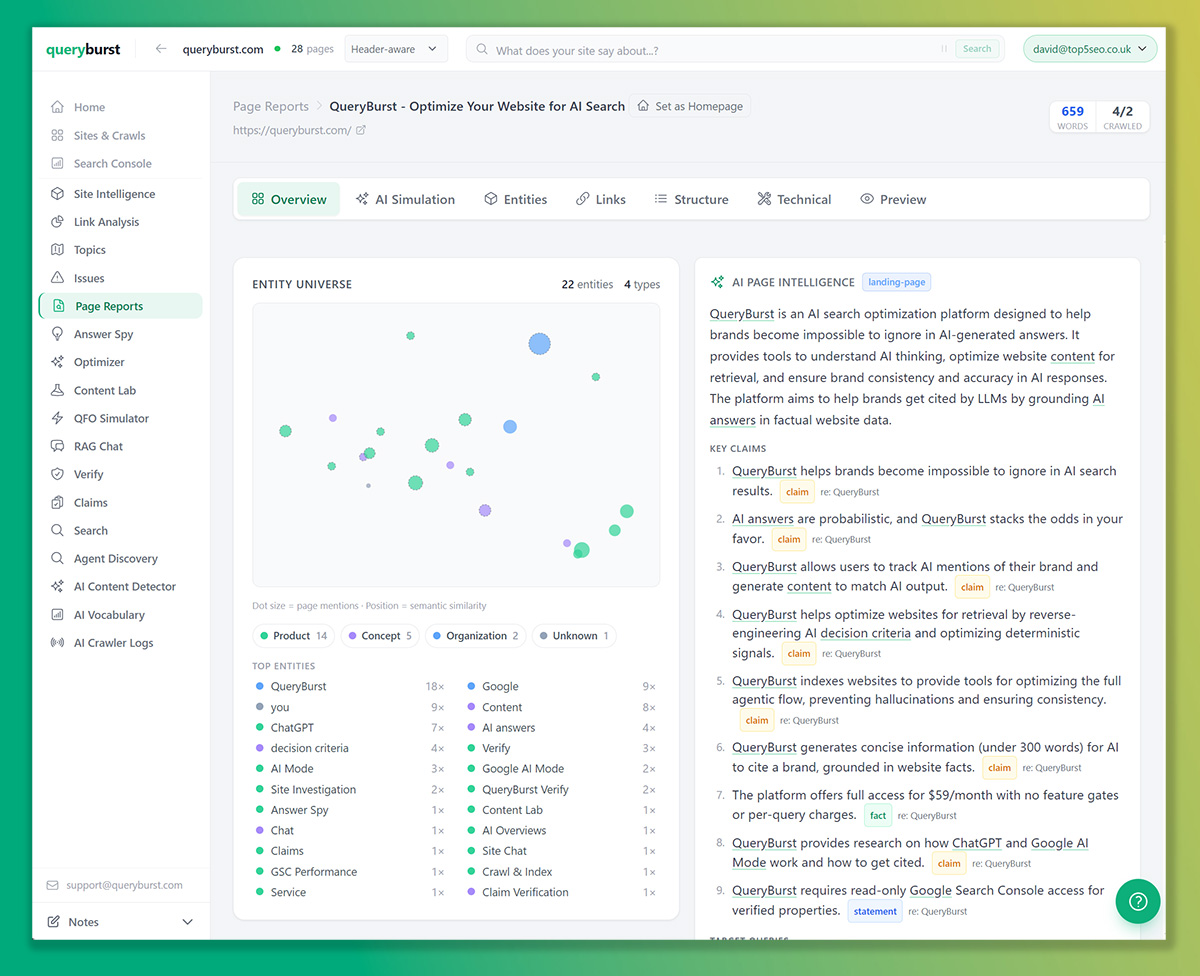This screenshot has width=1200, height=976.
Task: Click the '28 pages' indicator
Action: [312, 49]
